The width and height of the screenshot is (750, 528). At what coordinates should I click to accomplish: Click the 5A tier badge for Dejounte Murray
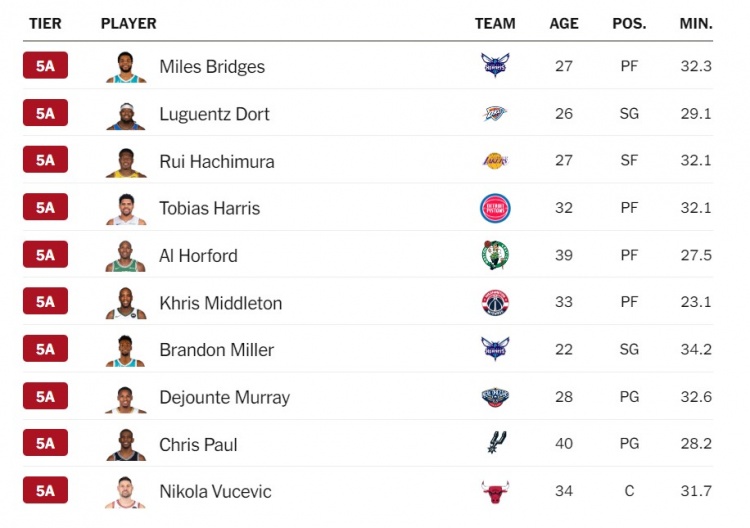tap(45, 396)
